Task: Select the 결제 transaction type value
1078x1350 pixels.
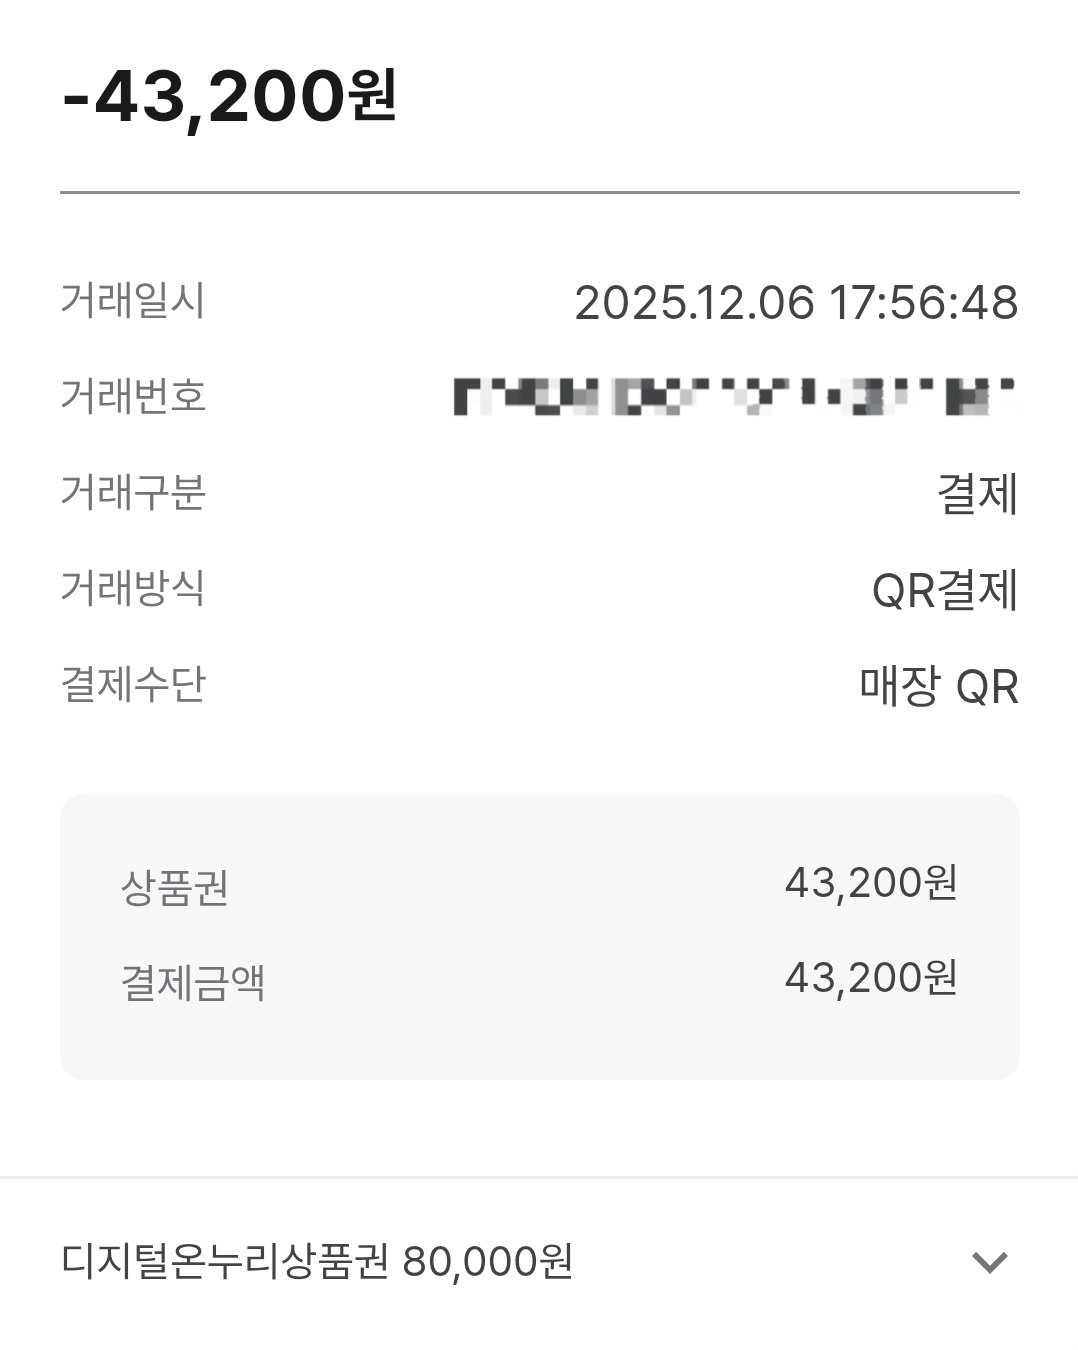Action: tap(977, 494)
